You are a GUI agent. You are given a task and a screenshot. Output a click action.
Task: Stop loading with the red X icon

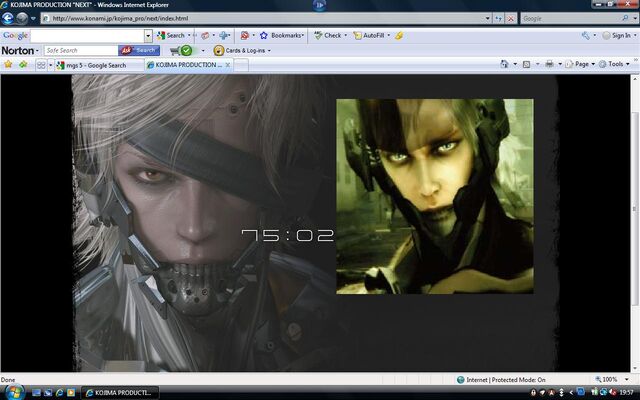[x=511, y=18]
